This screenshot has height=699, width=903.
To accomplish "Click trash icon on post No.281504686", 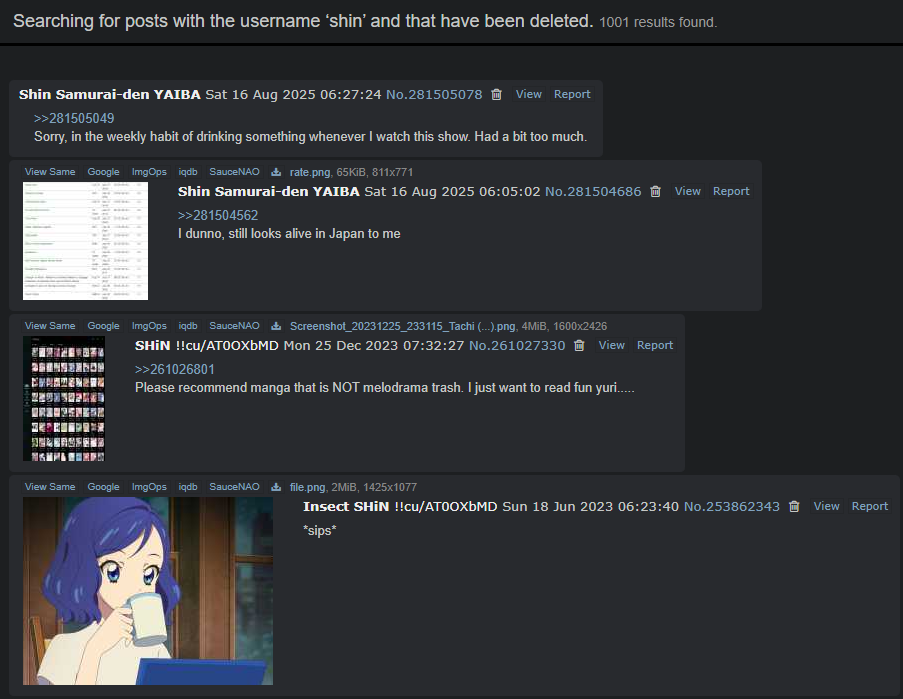I will 655,191.
